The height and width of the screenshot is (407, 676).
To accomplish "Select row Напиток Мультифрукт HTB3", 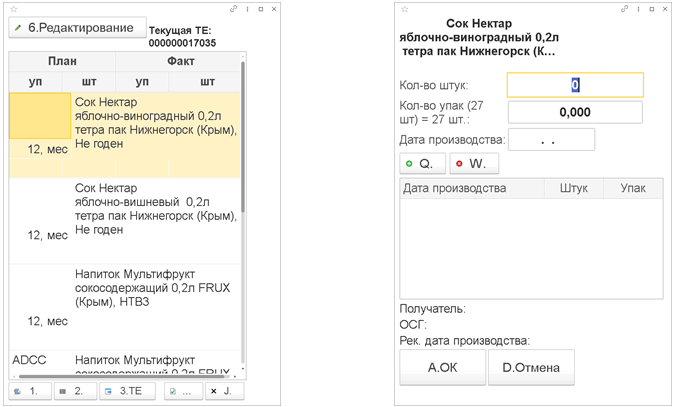I will (x=125, y=307).
